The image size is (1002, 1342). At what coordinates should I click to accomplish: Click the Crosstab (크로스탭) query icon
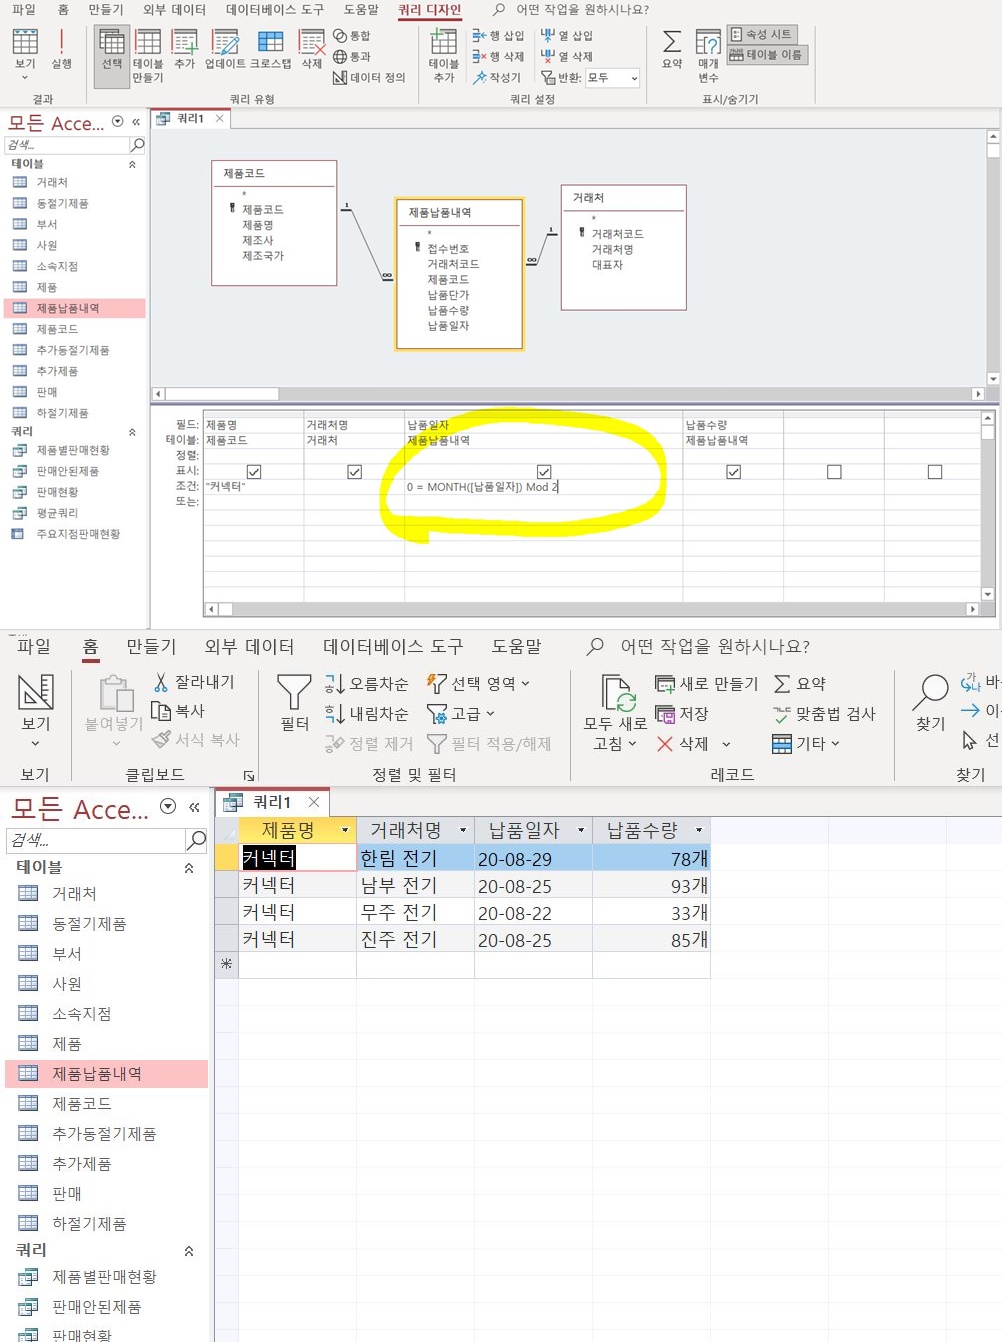point(270,47)
